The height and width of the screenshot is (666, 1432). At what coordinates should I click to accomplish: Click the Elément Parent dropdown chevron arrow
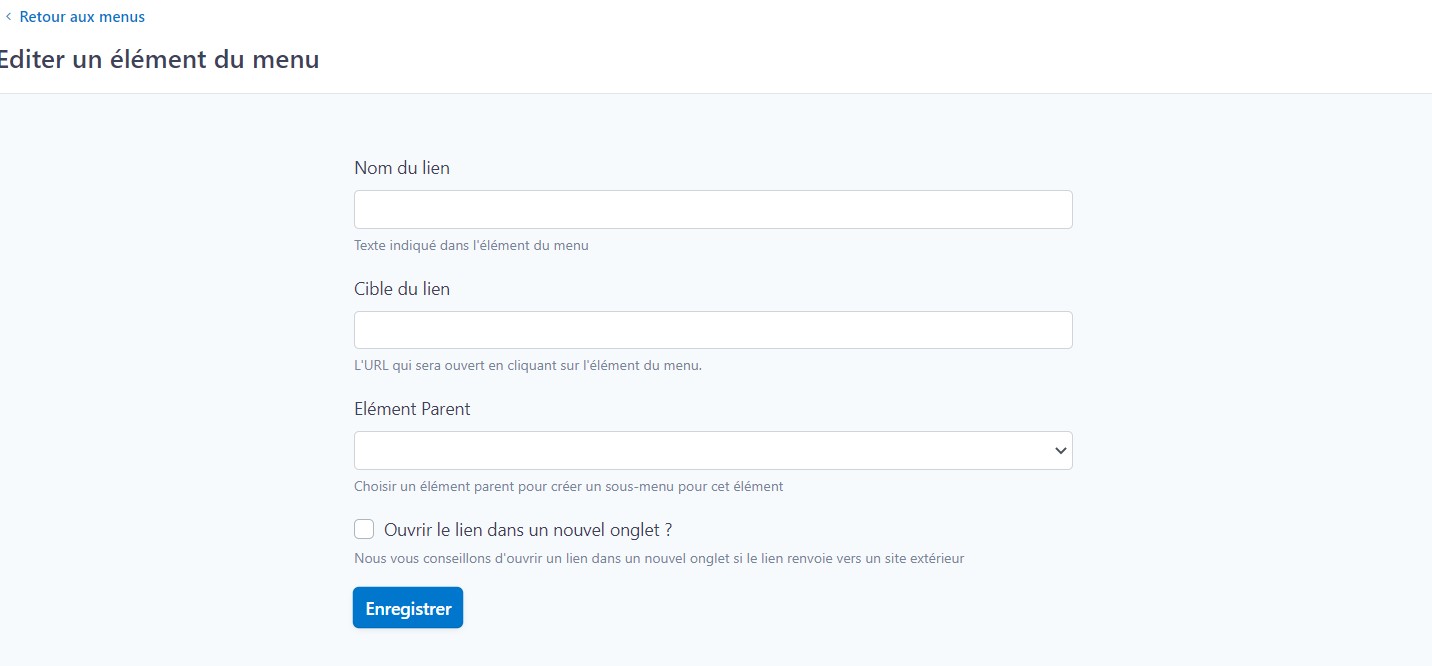[1060, 451]
